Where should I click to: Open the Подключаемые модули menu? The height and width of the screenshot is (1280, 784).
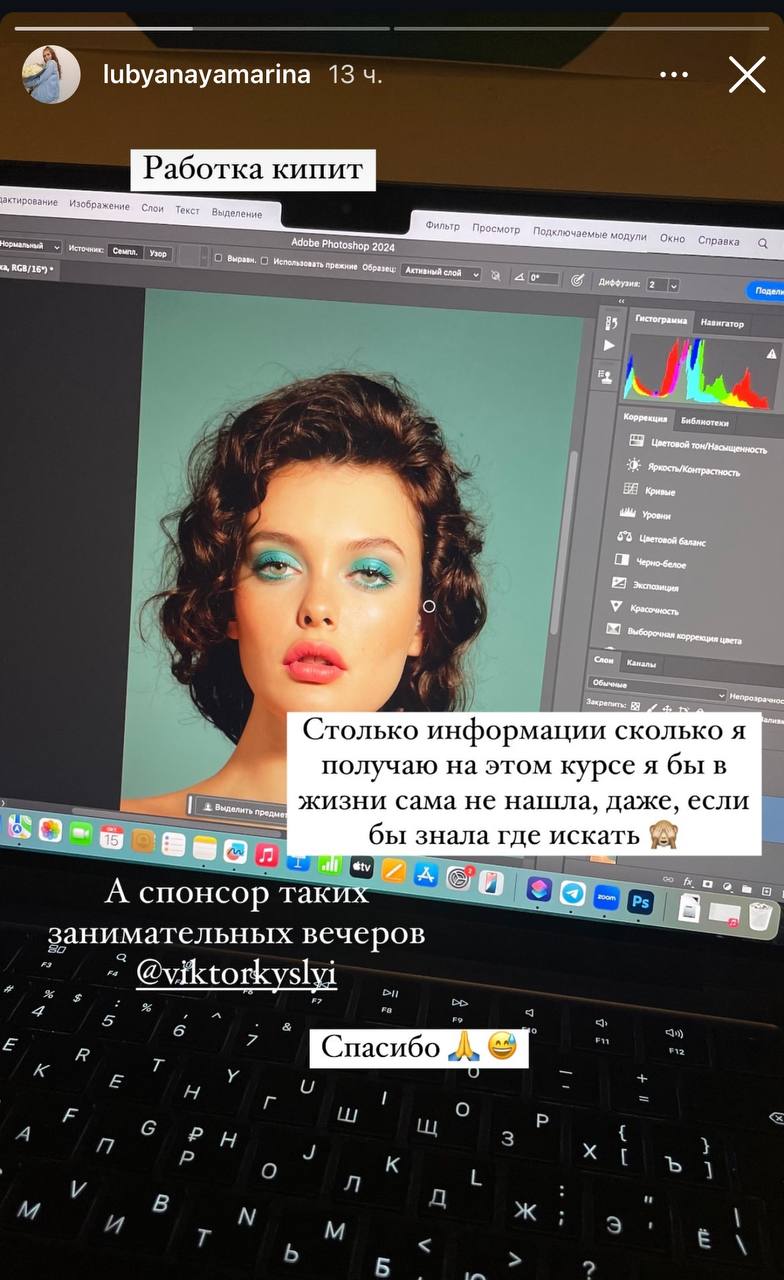590,234
